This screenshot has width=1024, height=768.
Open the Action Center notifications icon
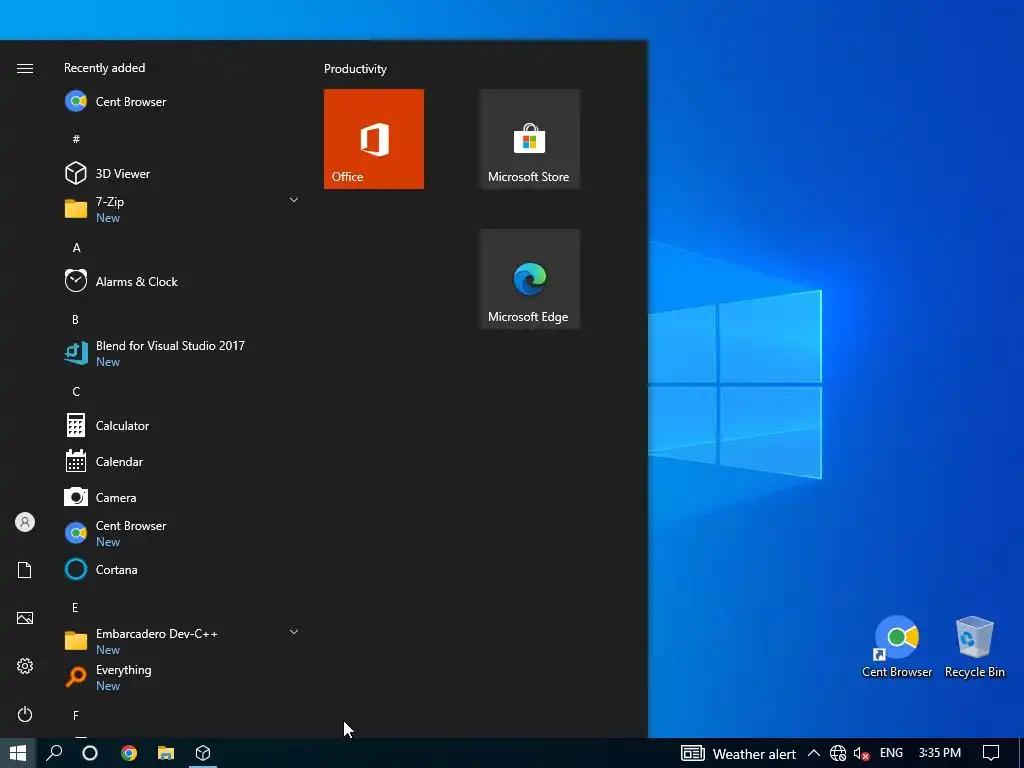[991, 753]
